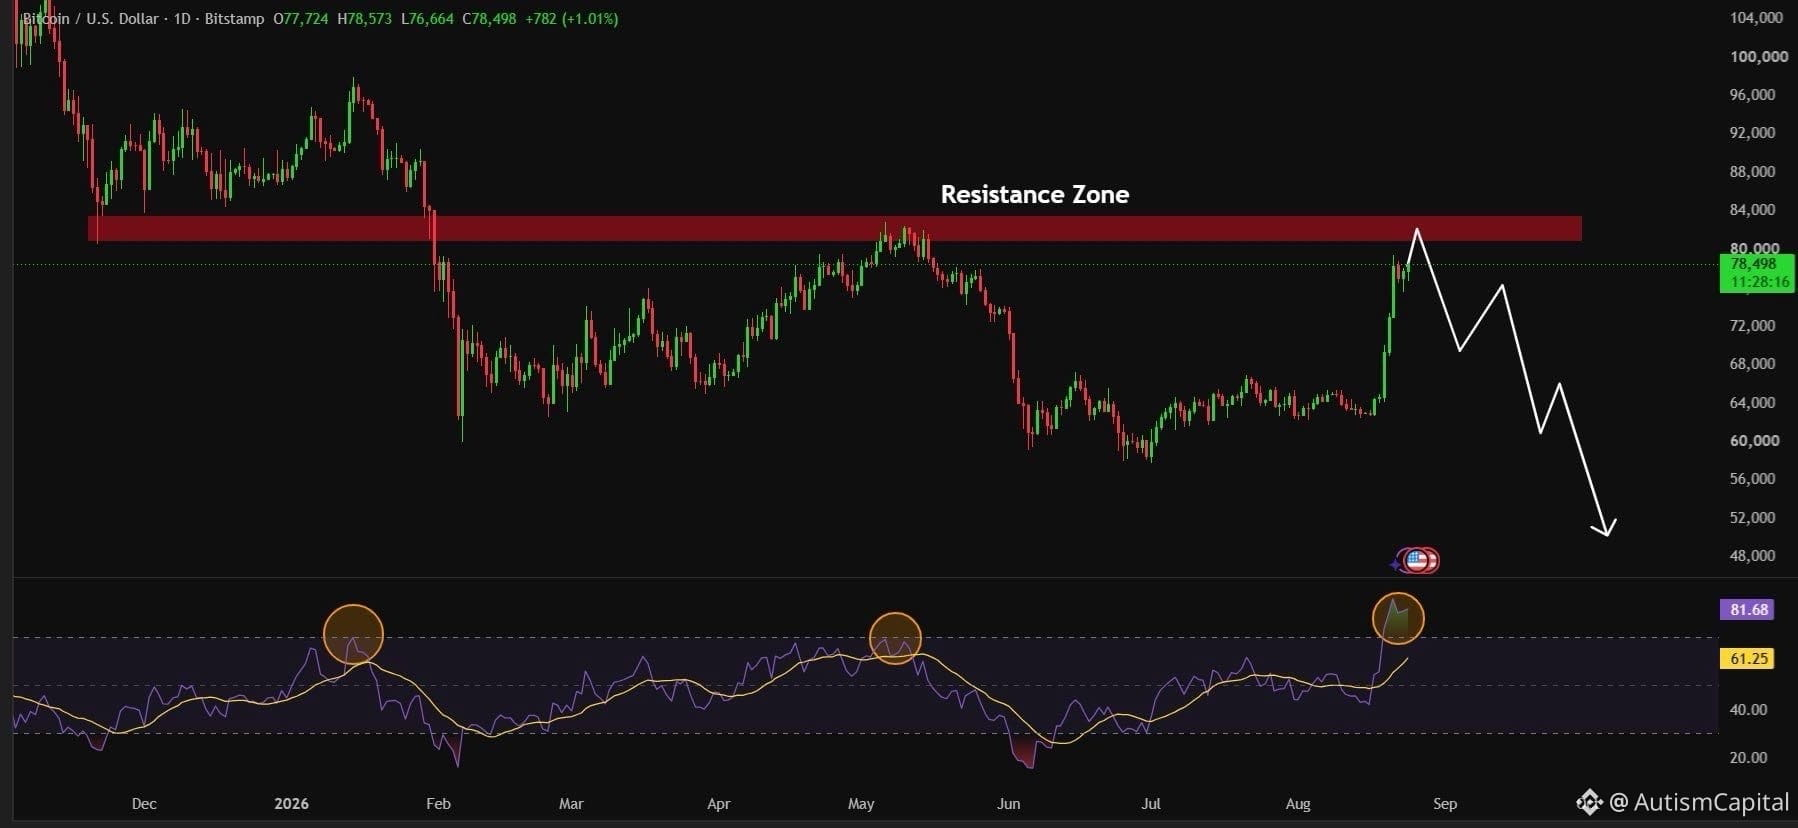Screen dimensions: 1798x828
Task: Click the 88,000 price axis label
Action: click(1753, 172)
